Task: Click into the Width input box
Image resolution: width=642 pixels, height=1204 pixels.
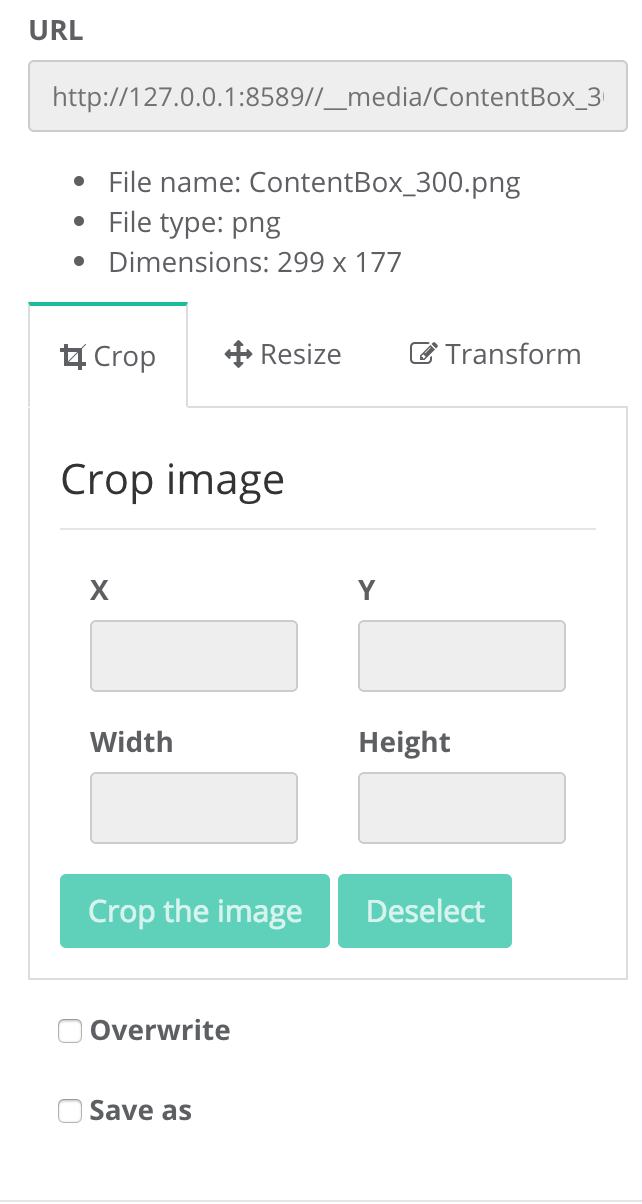Action: (194, 808)
